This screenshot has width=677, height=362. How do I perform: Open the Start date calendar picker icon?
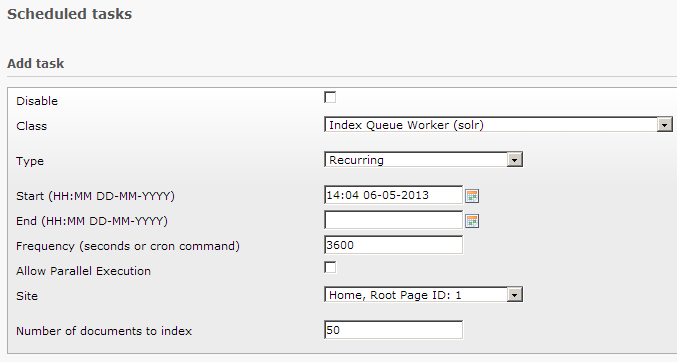pyautogui.click(x=472, y=196)
